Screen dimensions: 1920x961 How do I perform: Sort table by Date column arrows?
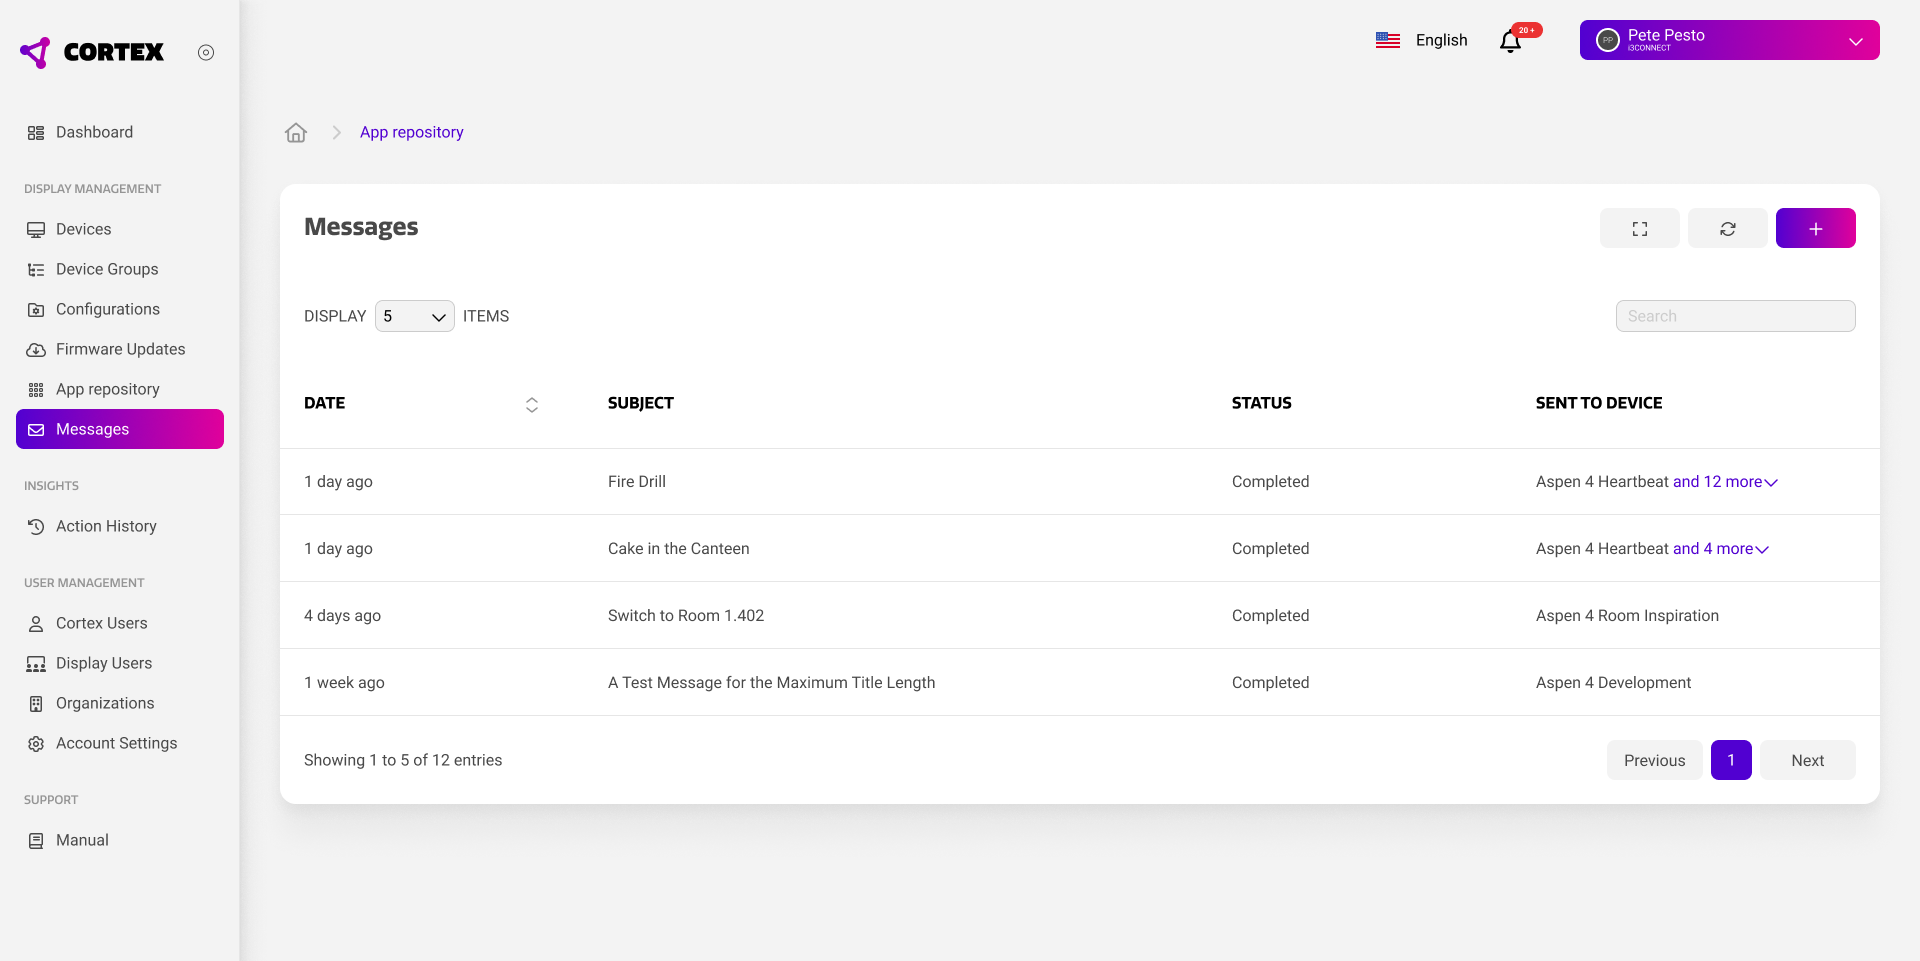pos(532,404)
